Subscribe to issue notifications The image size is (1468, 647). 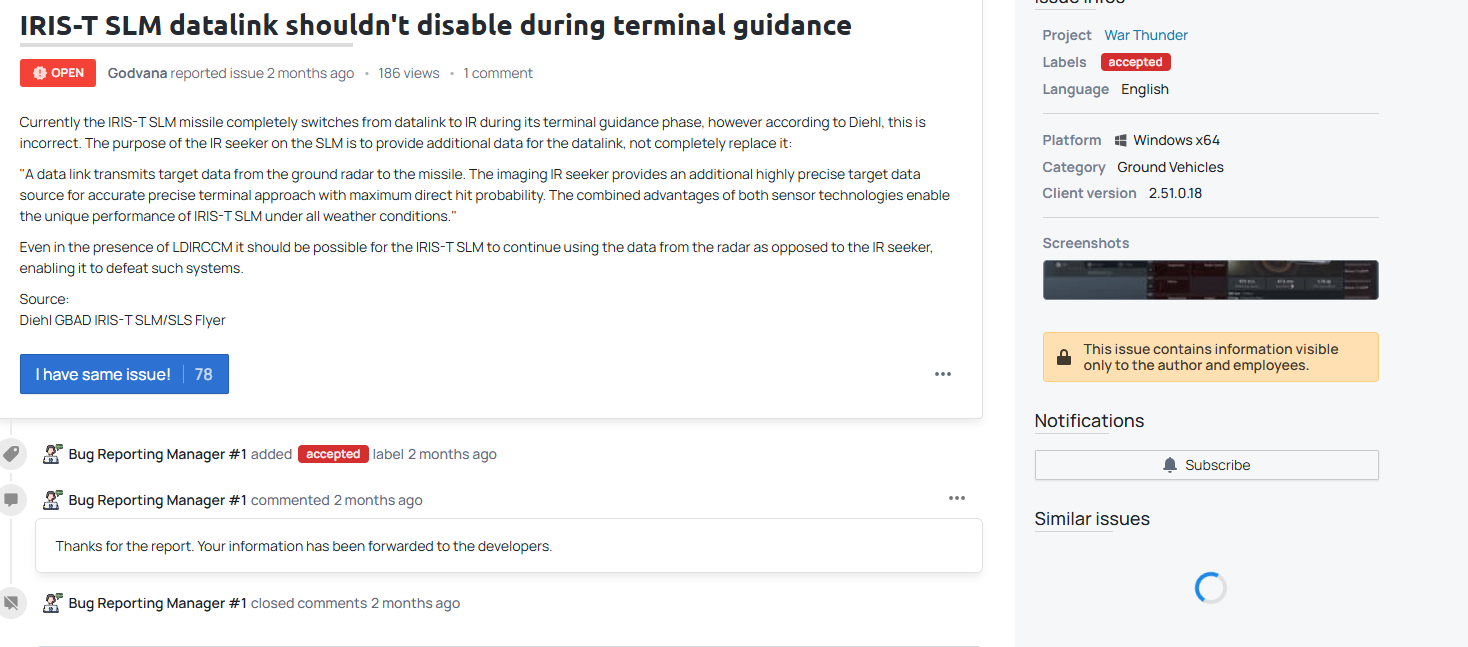[x=1206, y=465]
